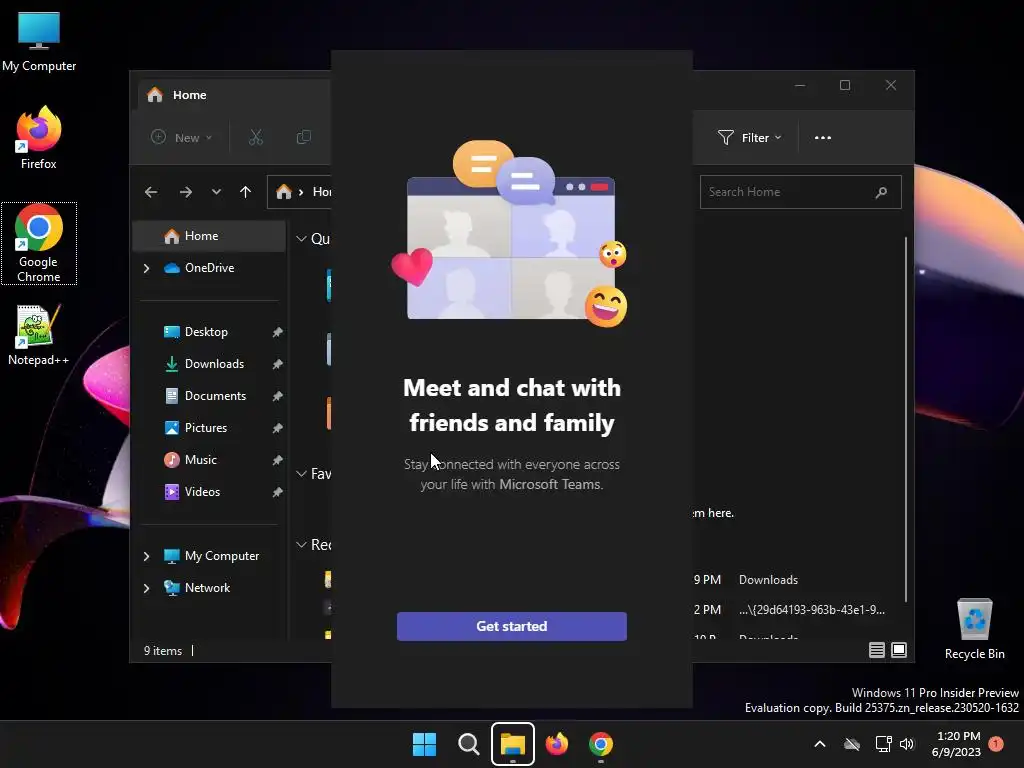Select Home in the navigation pane
The width and height of the screenshot is (1024, 768).
click(x=209, y=236)
